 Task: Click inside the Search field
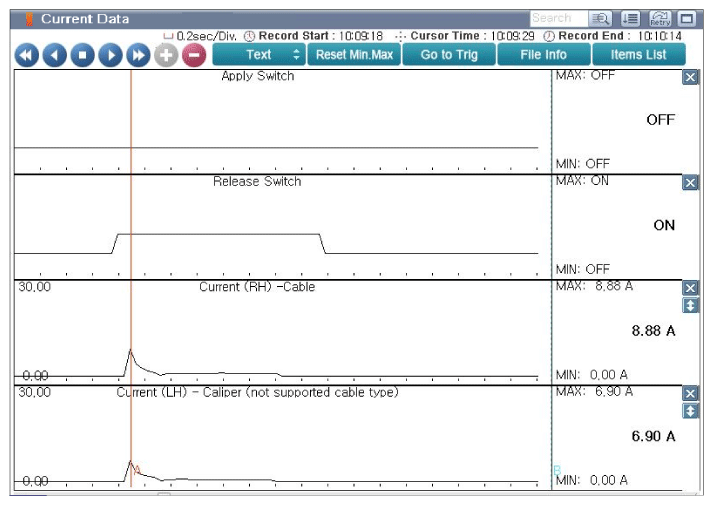tap(558, 18)
